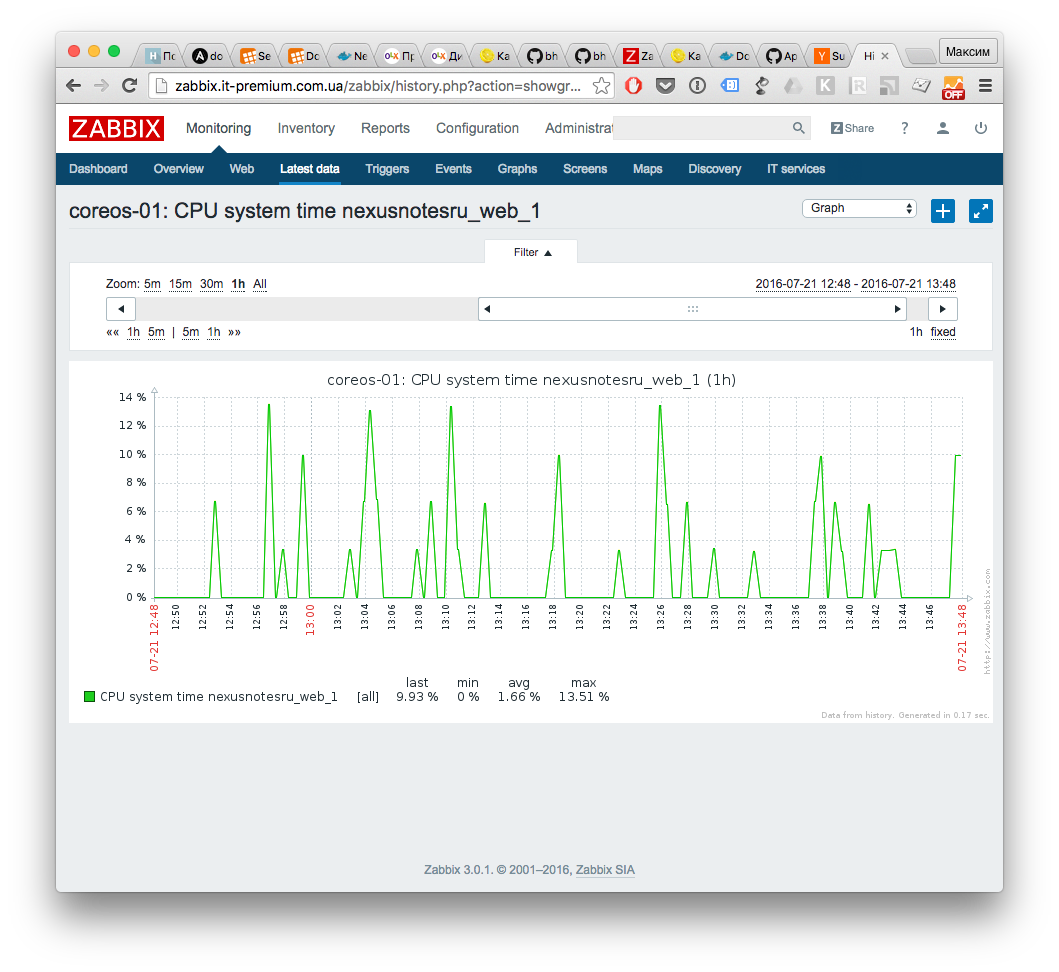This screenshot has width=1059, height=972.
Task: Open Configuration menu
Action: (x=477, y=128)
